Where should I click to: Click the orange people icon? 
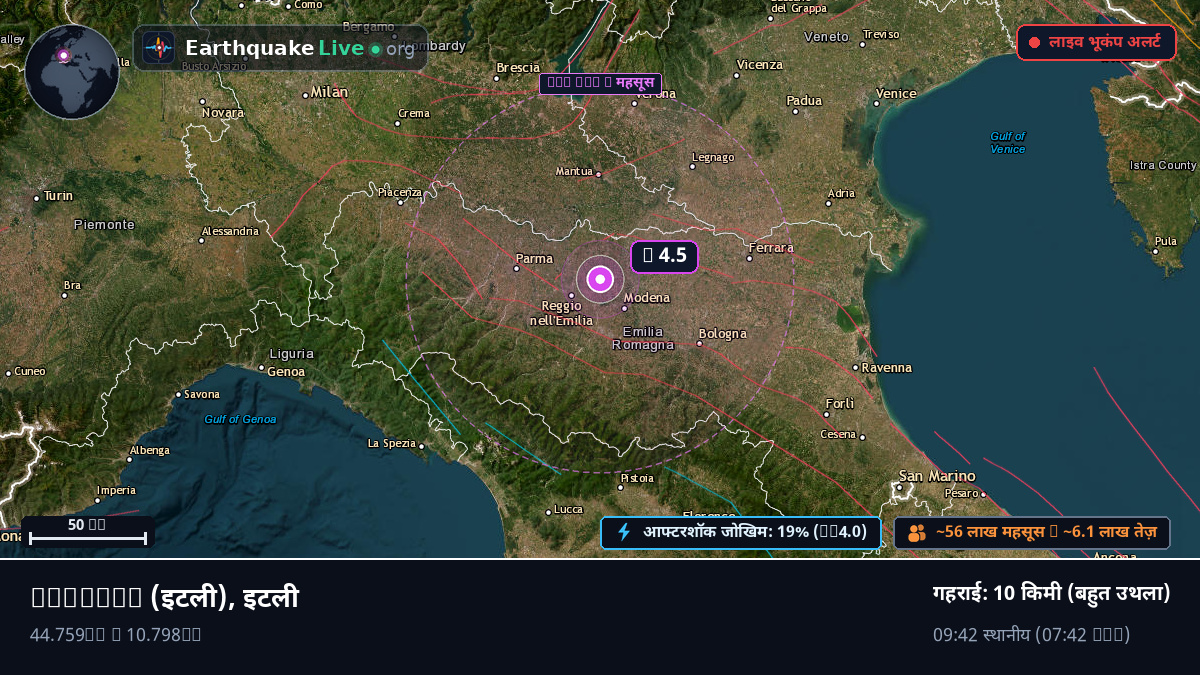click(x=916, y=533)
